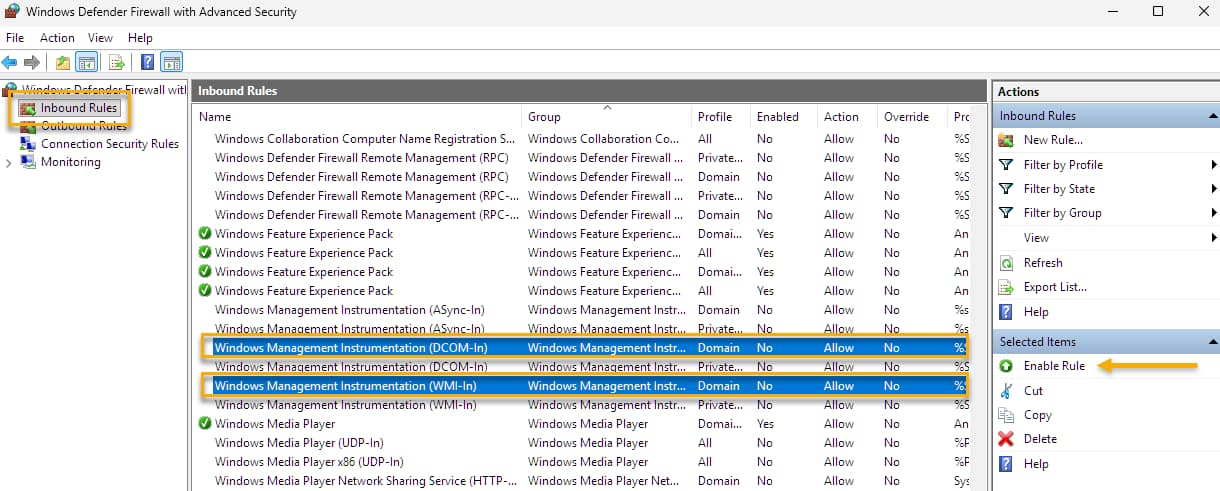Click New Rule... action link
The image size is (1220, 491).
tap(1053, 140)
